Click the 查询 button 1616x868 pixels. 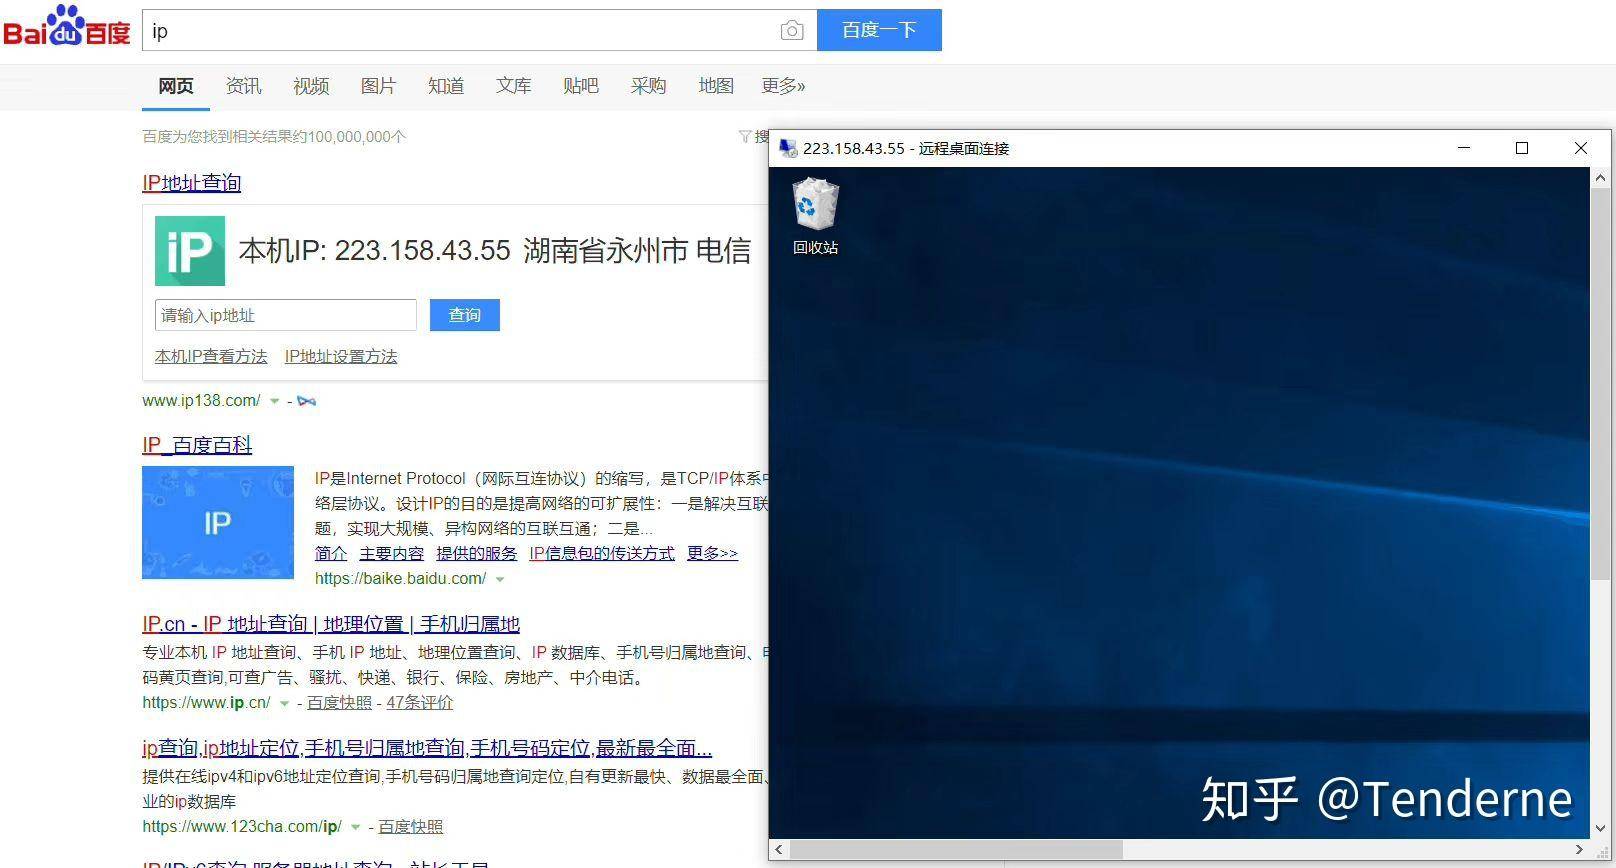click(465, 315)
